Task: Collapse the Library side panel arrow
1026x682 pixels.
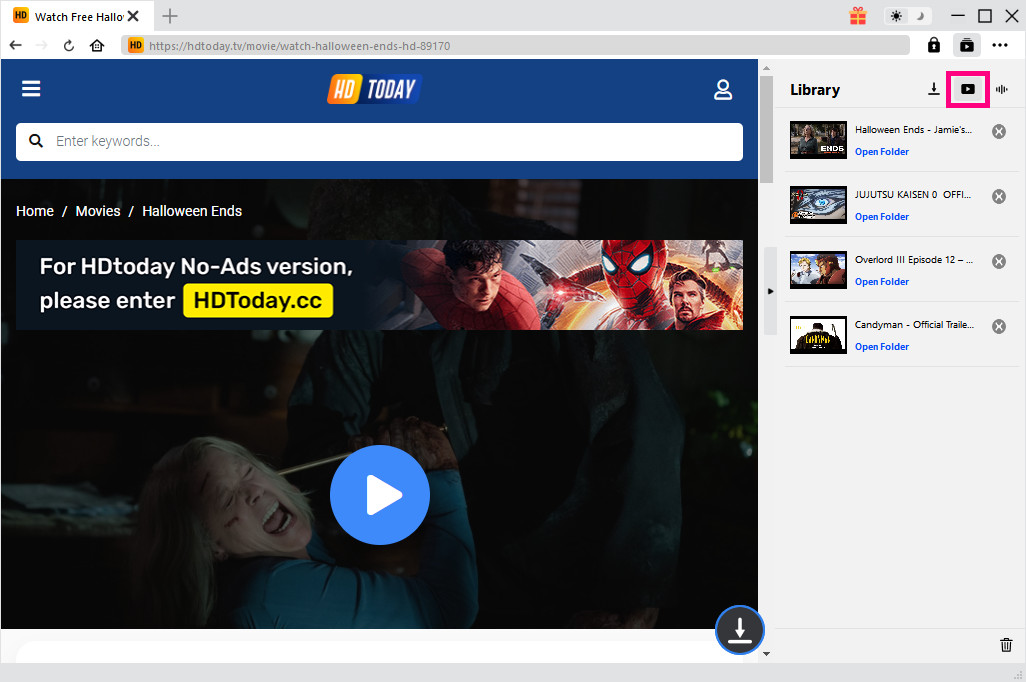Action: [770, 291]
